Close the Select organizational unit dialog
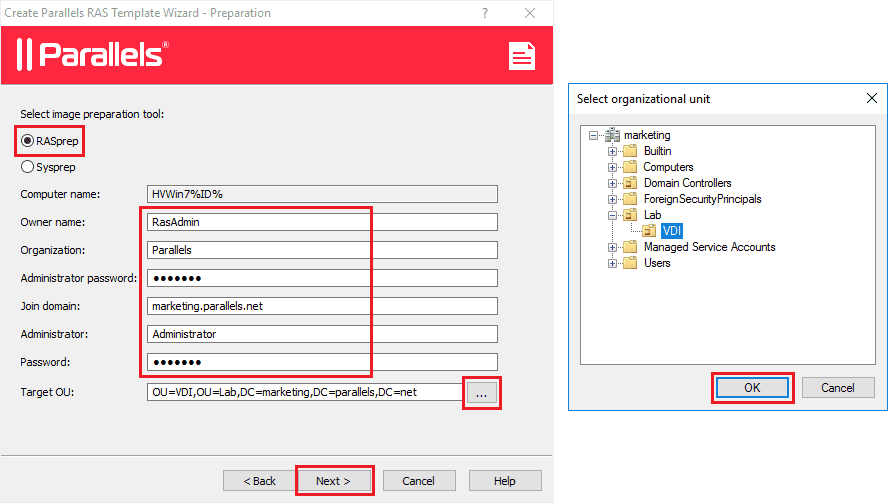Image resolution: width=888 pixels, height=503 pixels. pyautogui.click(x=872, y=98)
